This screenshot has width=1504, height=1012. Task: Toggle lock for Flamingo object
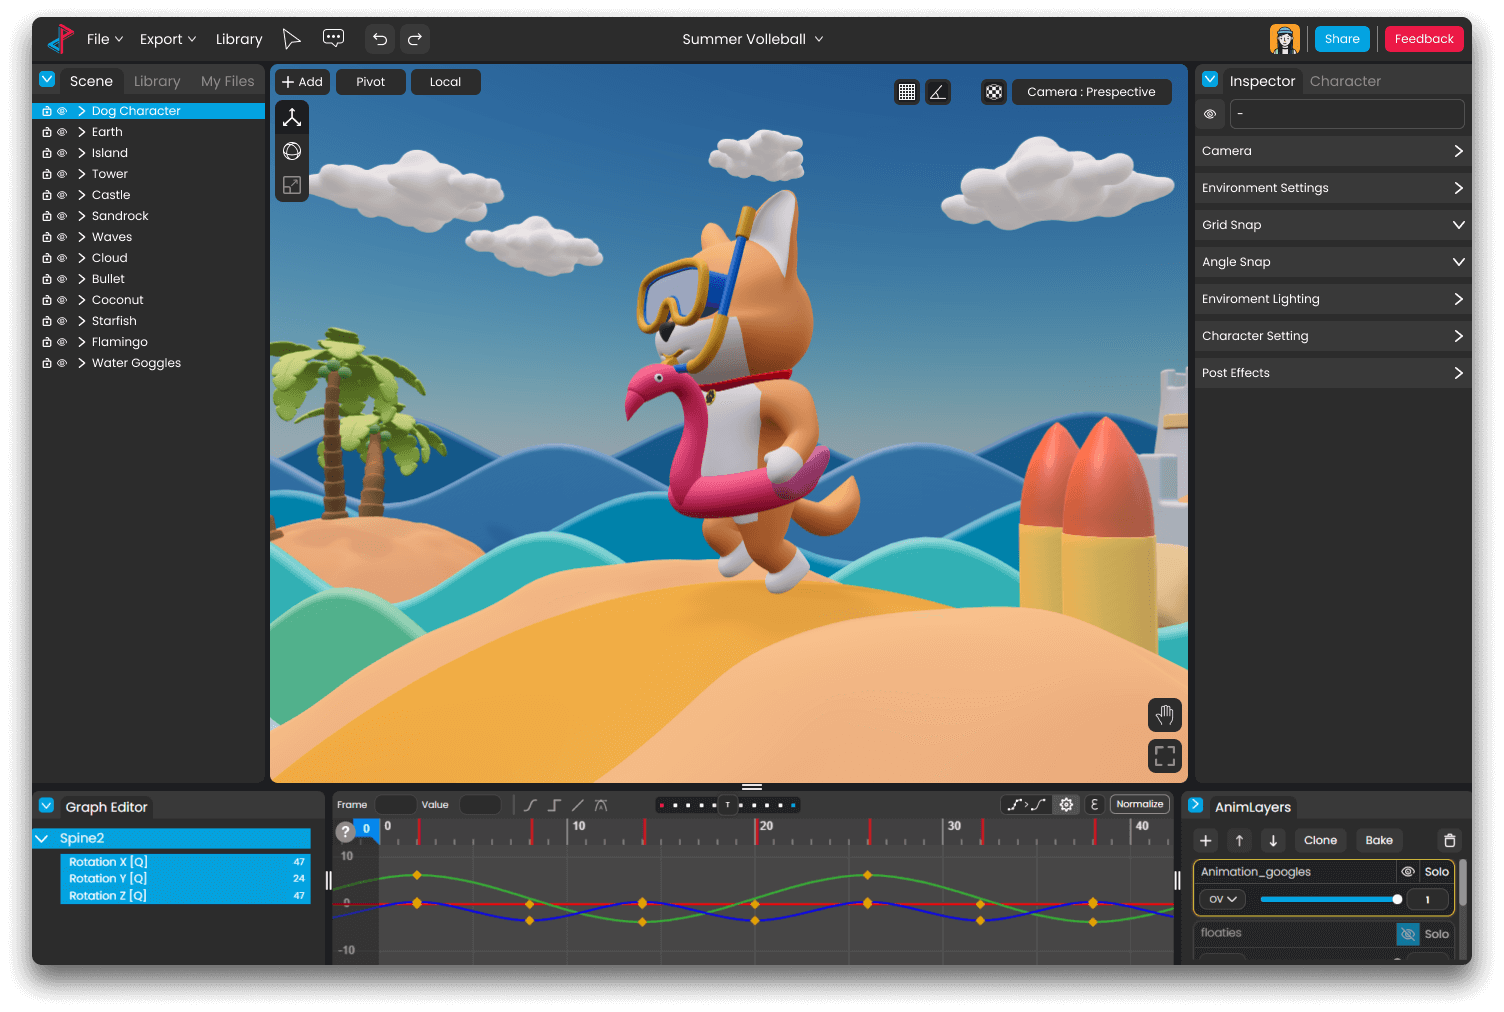pos(47,342)
